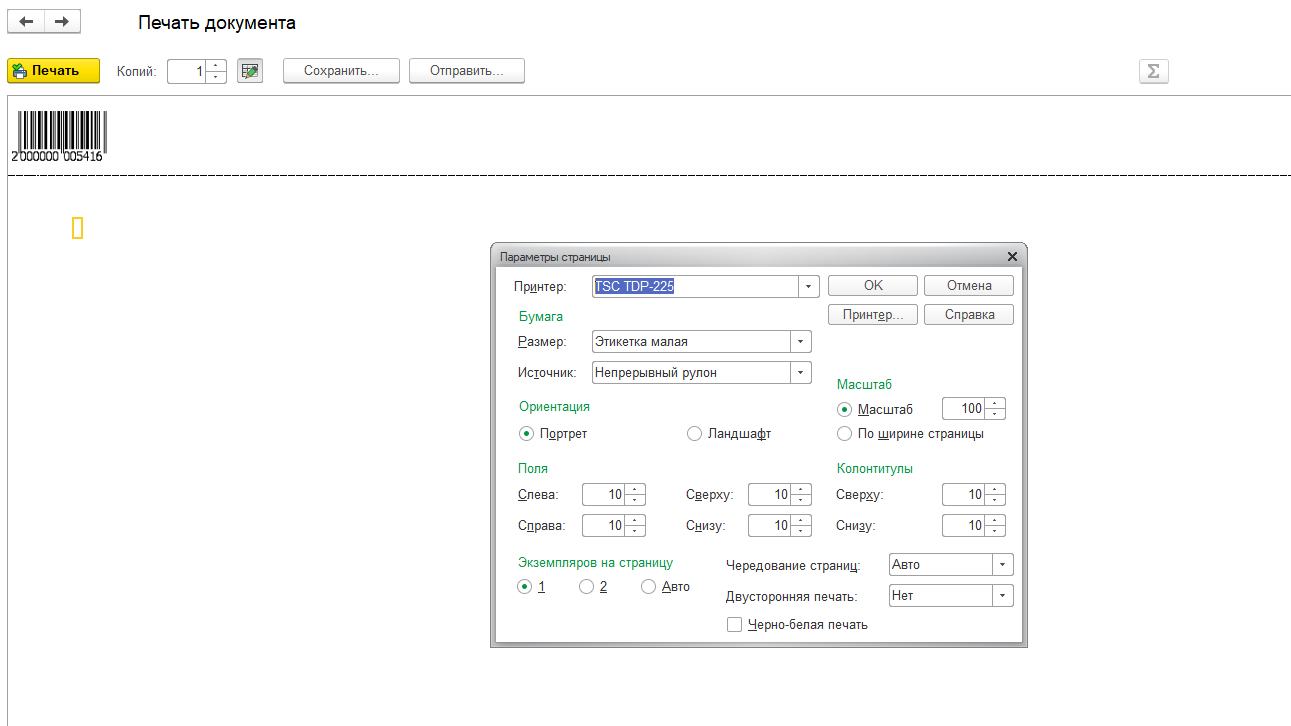
Task: Adjust Колонтитулы Снизу stepper
Action: tap(995, 526)
